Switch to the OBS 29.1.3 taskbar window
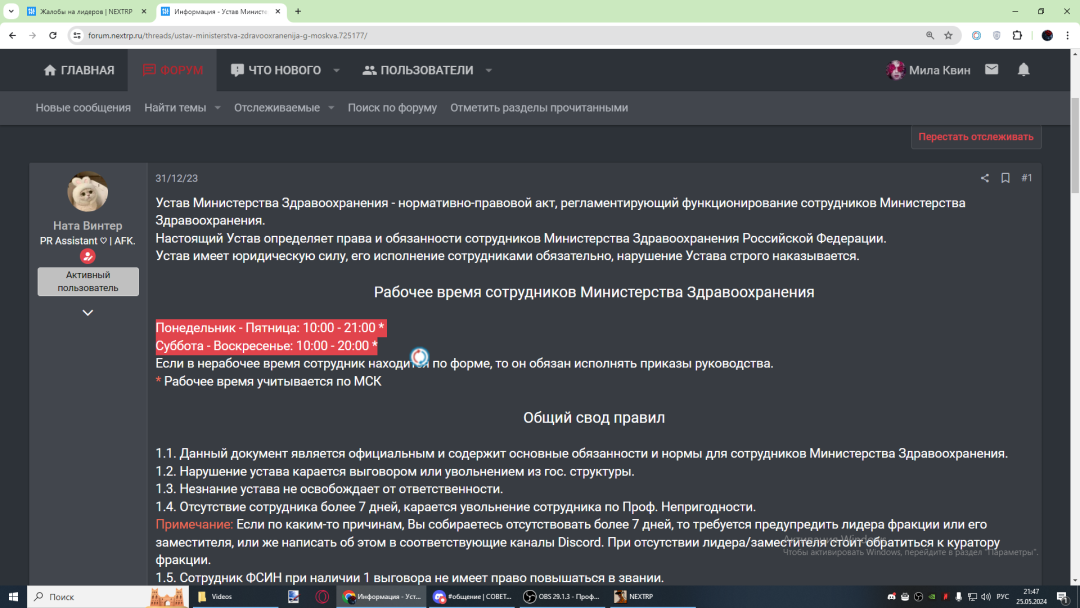 [562, 597]
